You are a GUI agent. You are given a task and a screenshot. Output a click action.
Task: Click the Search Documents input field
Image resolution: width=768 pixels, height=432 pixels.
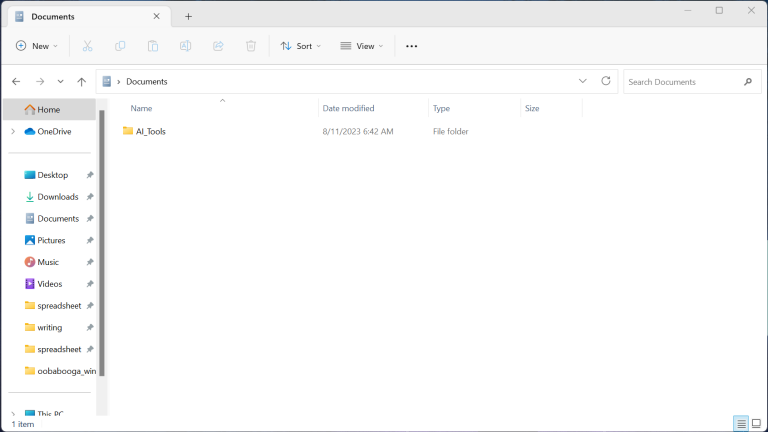pos(682,82)
